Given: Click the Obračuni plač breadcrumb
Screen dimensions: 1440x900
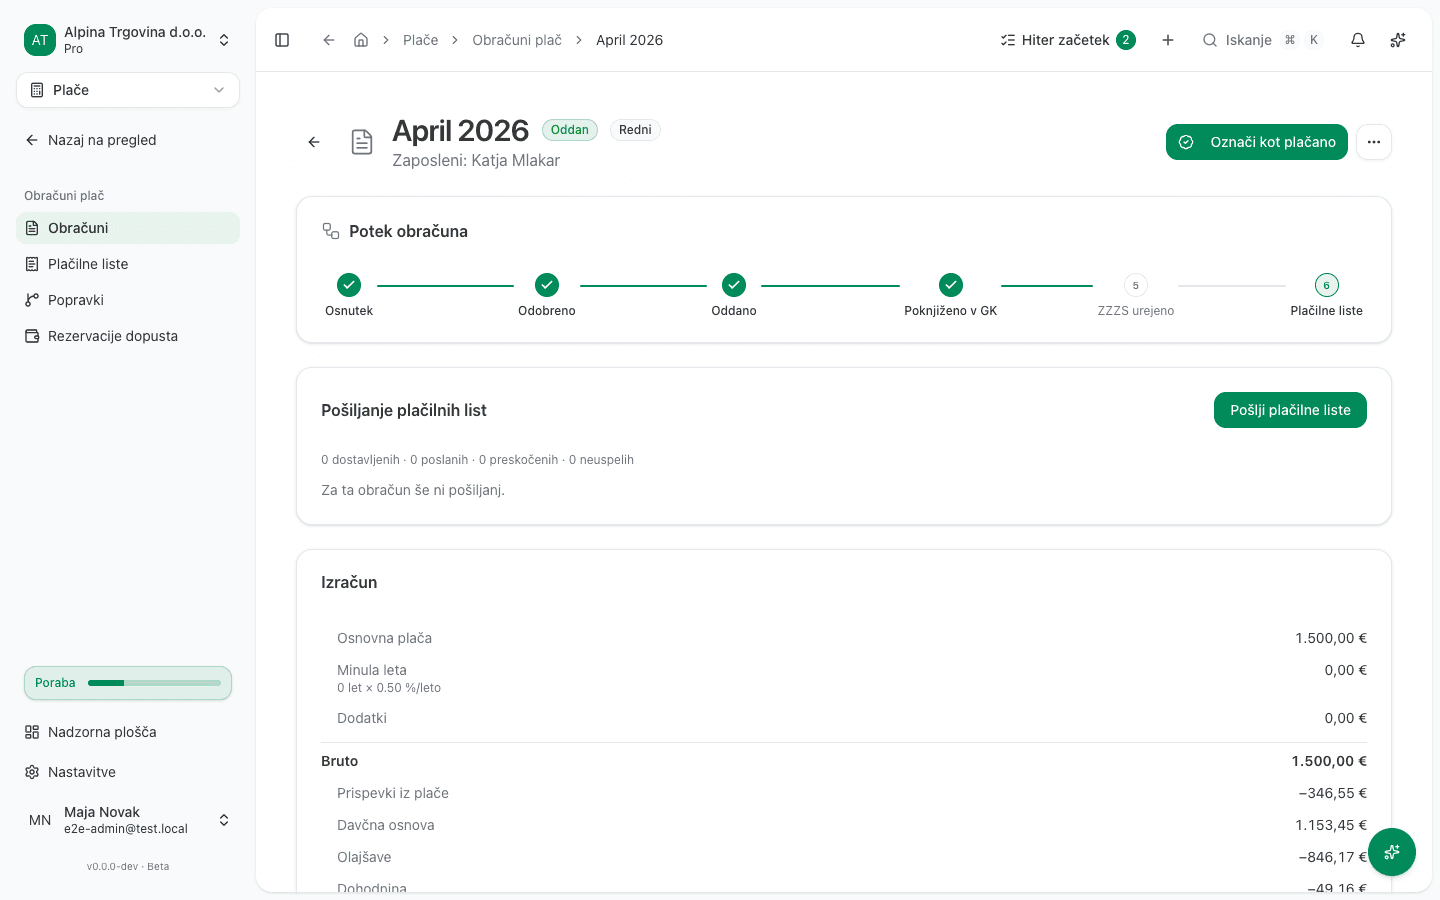Looking at the screenshot, I should (x=517, y=40).
